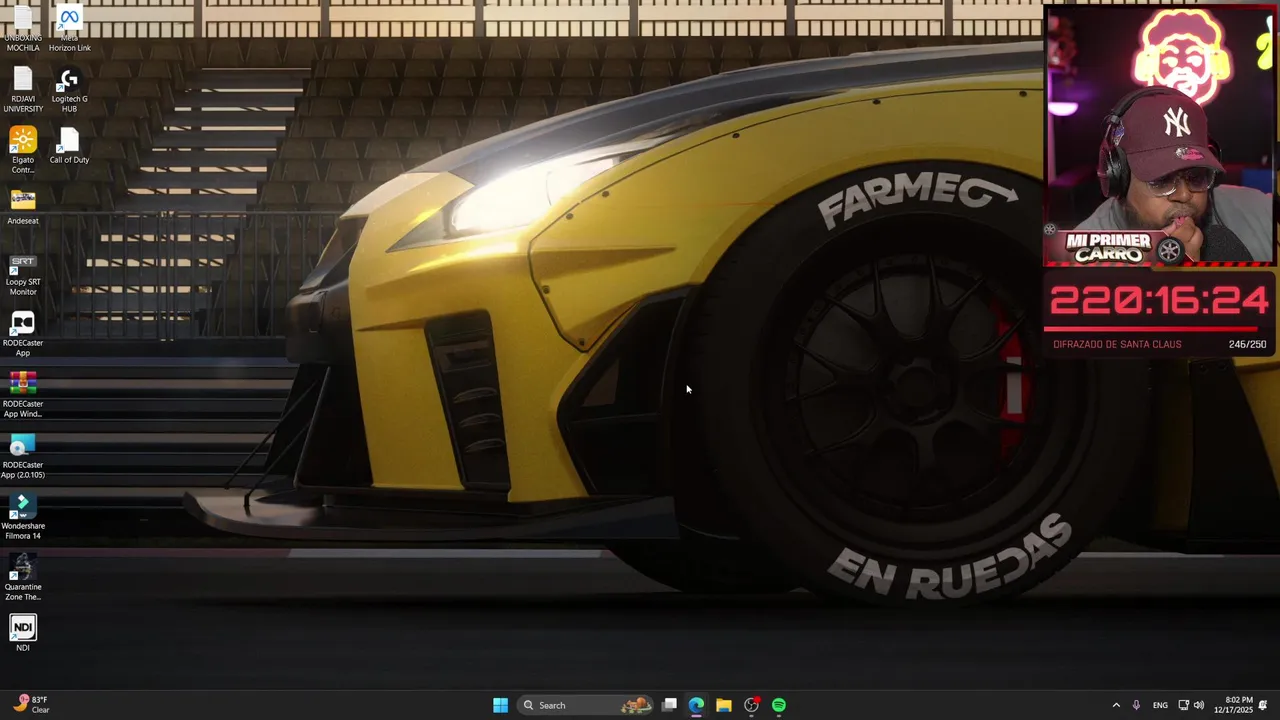Select the Call of Duty shortcut
Viewport: 1280px width, 720px height.
[69, 146]
